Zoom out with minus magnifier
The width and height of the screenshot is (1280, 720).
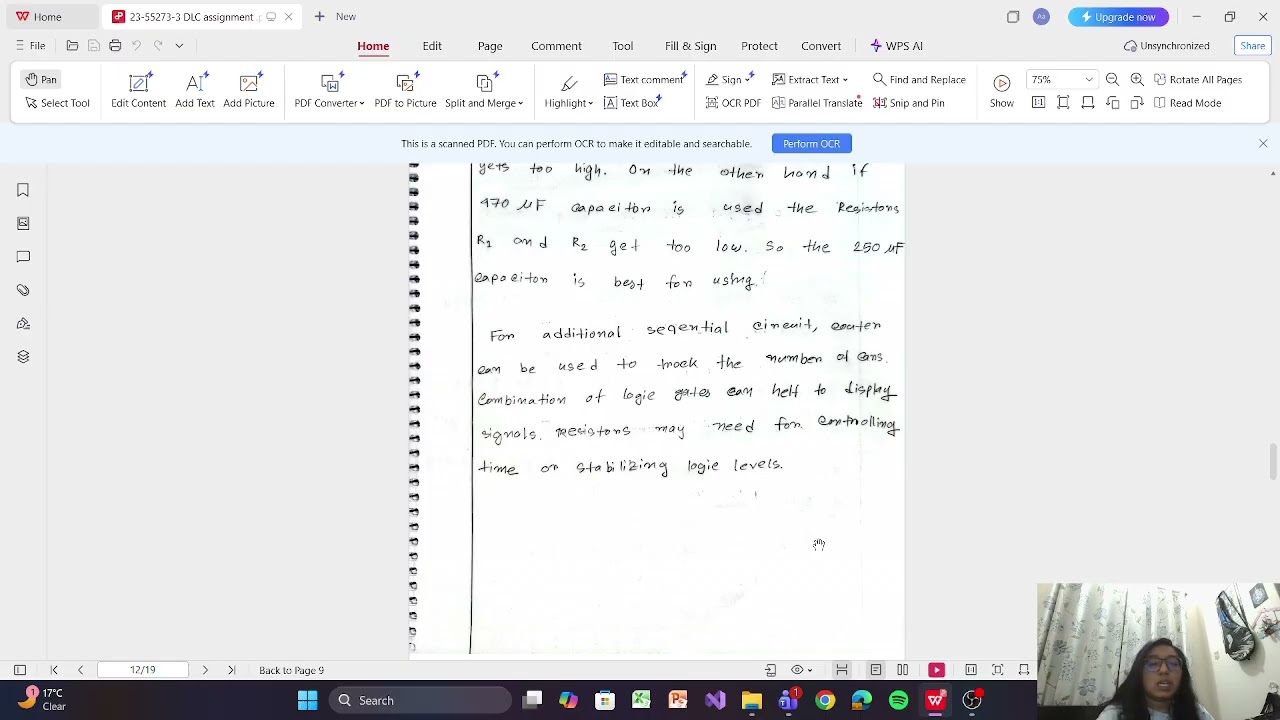point(1112,79)
